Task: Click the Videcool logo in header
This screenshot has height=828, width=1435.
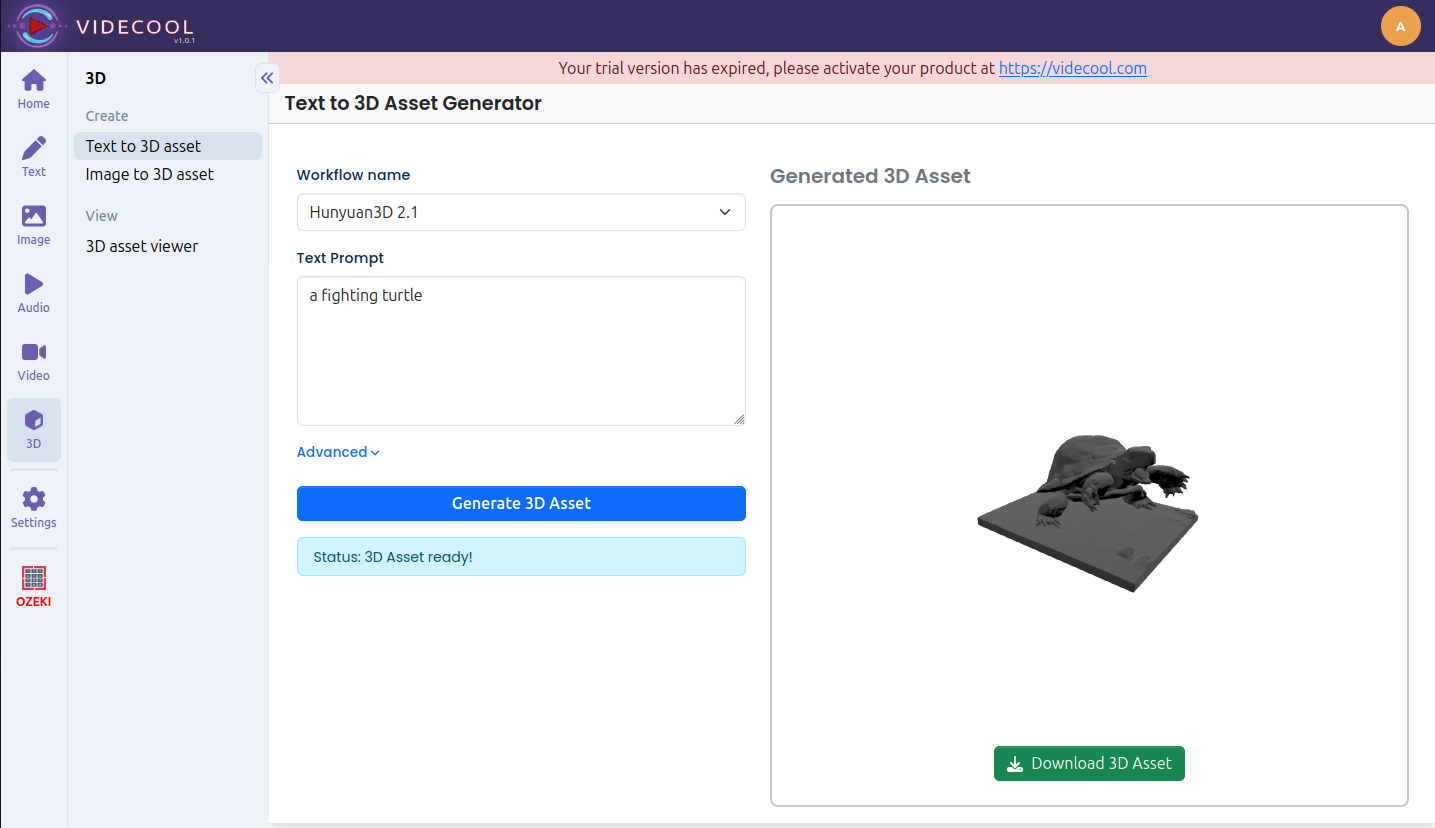Action: pos(100,26)
